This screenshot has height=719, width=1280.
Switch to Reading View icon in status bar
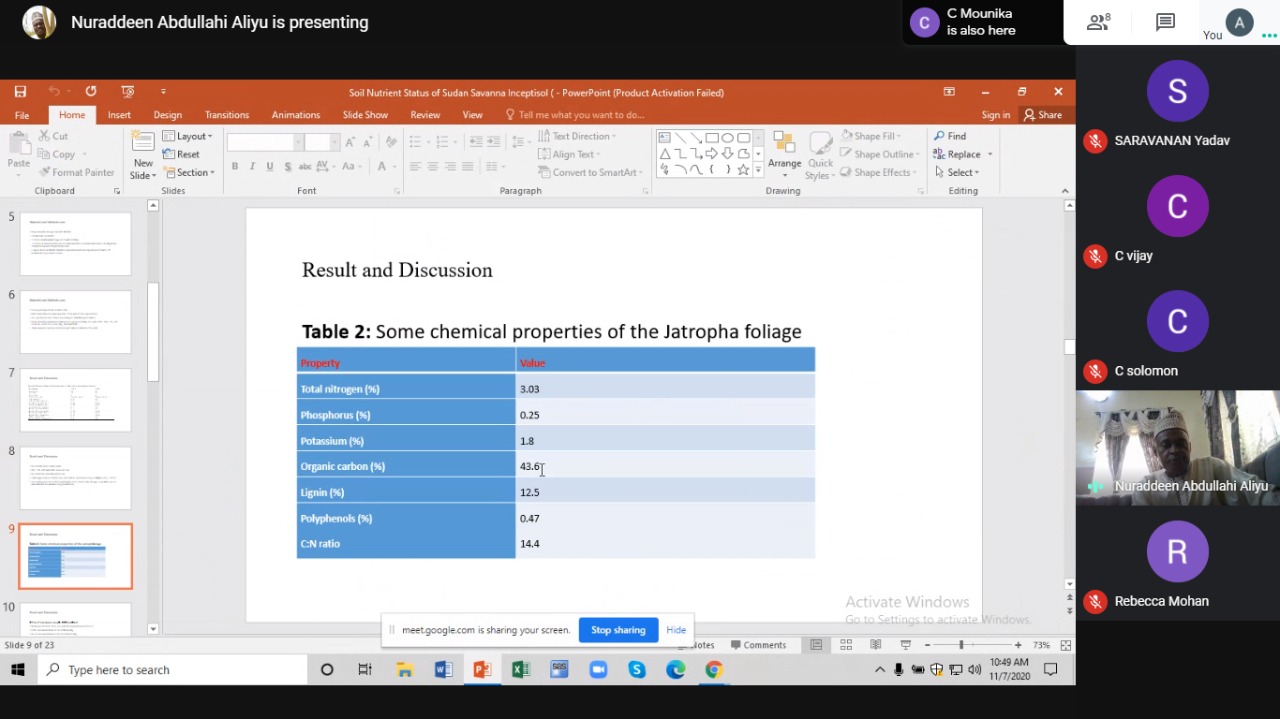click(876, 645)
